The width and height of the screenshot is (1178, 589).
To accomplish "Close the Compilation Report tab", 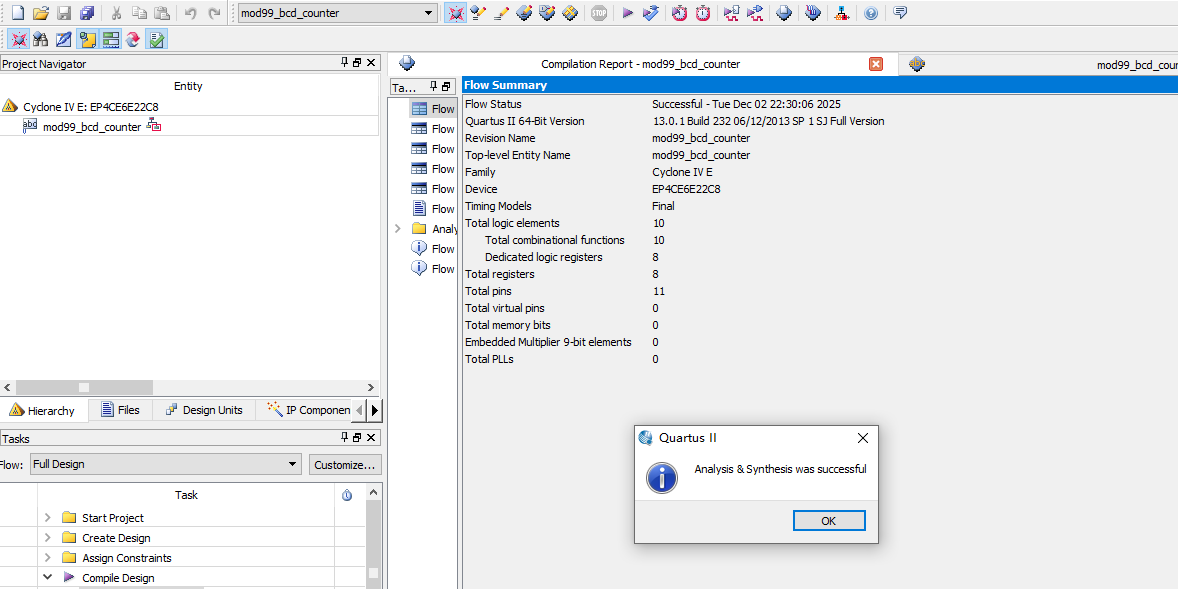I will (x=875, y=64).
